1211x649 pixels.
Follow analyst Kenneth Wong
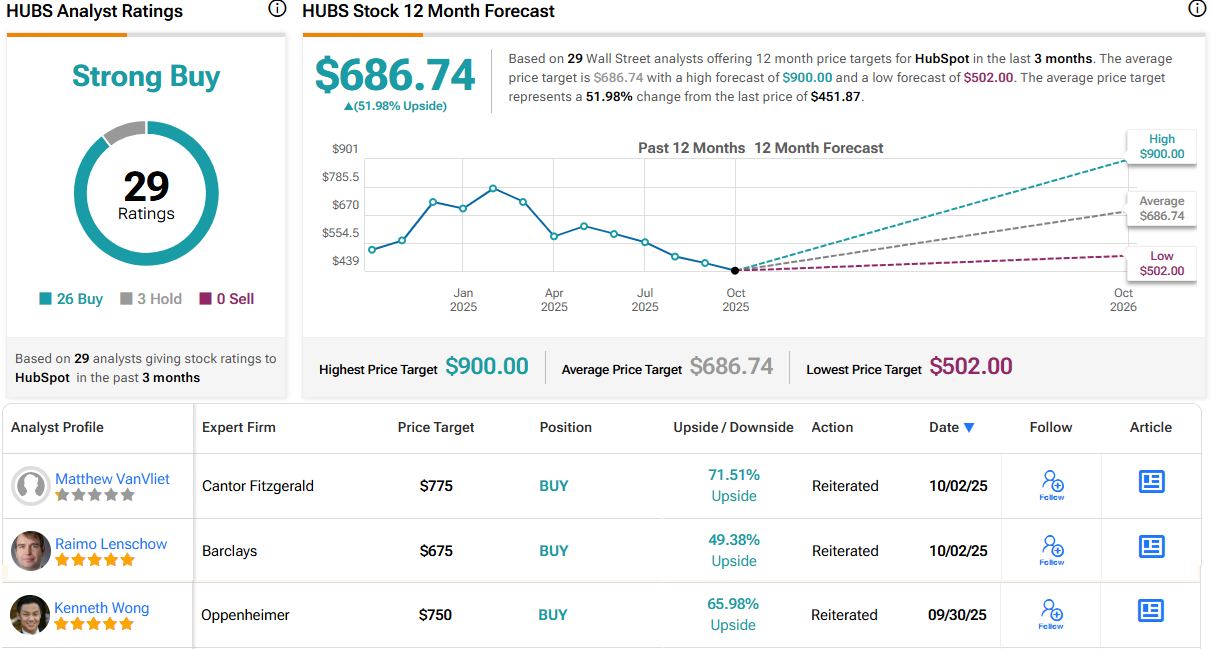pyautogui.click(x=1051, y=613)
